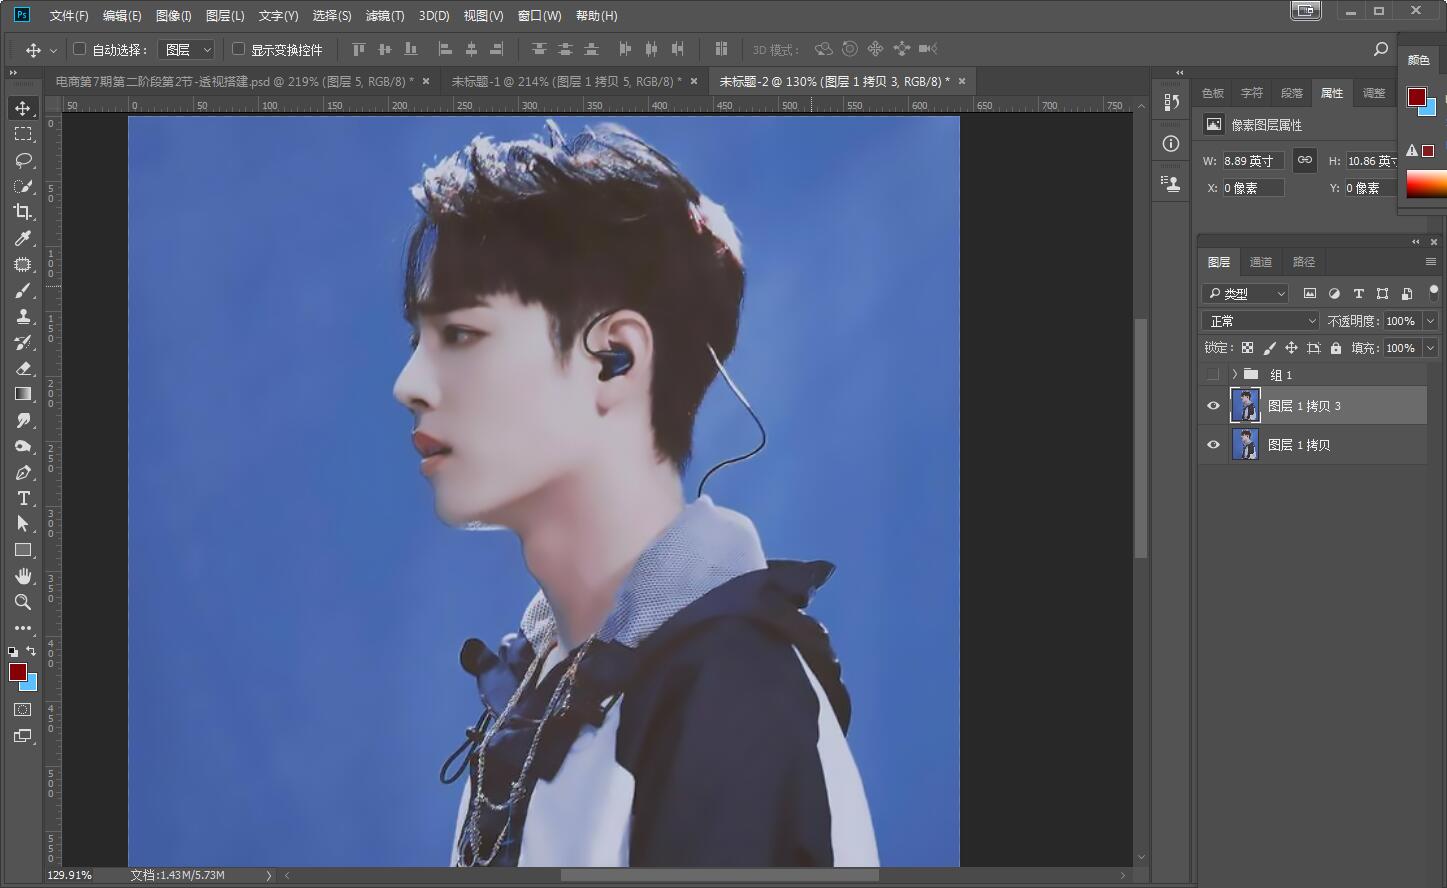The image size is (1447, 888).
Task: Switch to the 未标题-1 document tab
Action: click(566, 82)
